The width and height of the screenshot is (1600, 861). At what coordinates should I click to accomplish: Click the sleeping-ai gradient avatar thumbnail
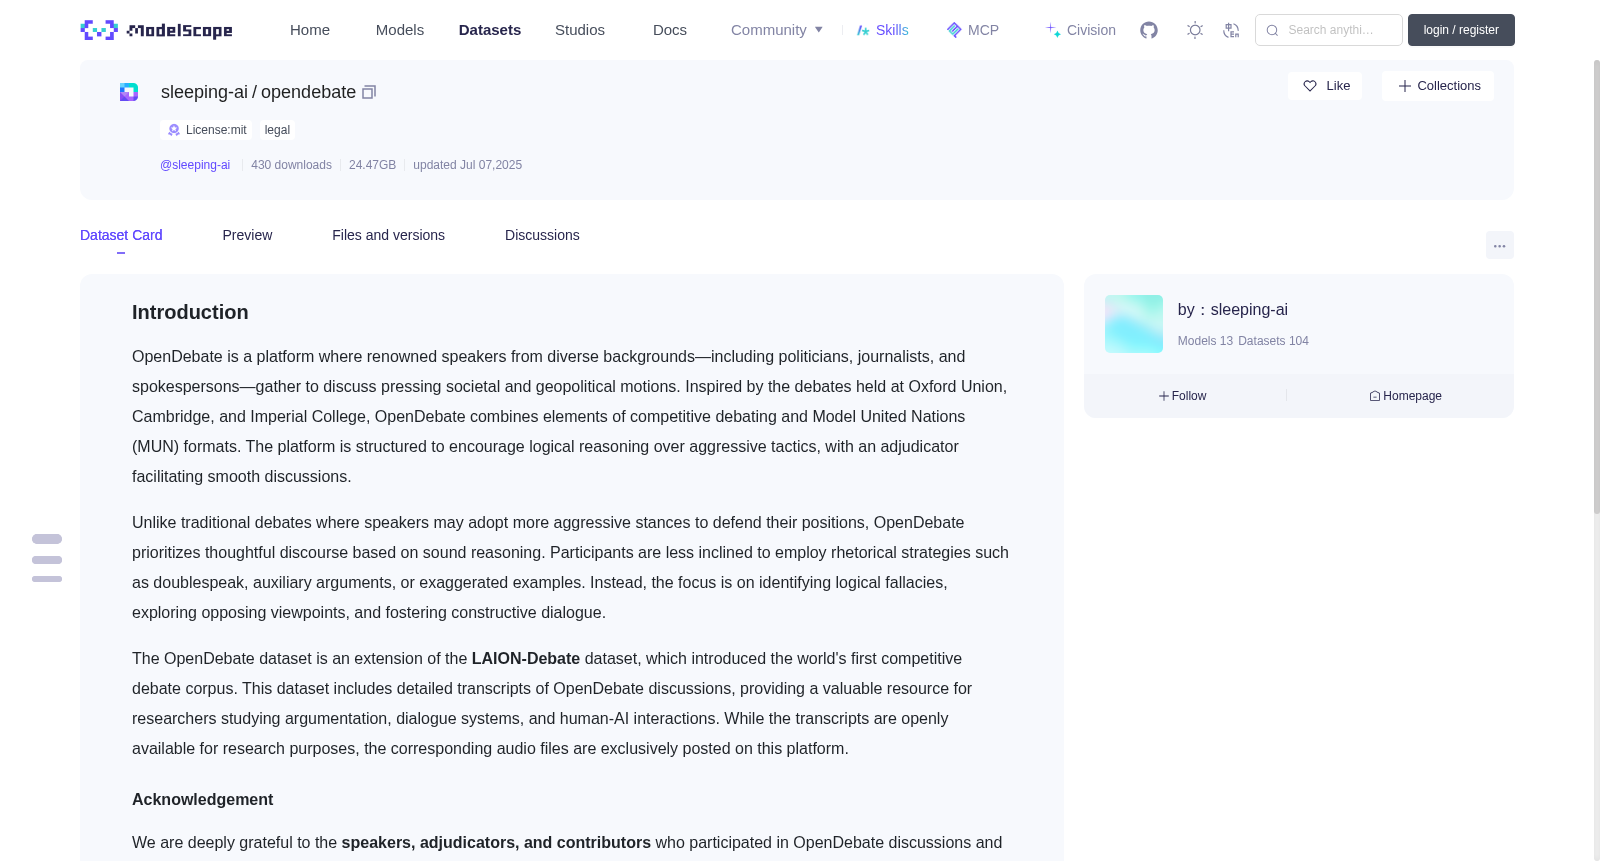coord(1134,324)
